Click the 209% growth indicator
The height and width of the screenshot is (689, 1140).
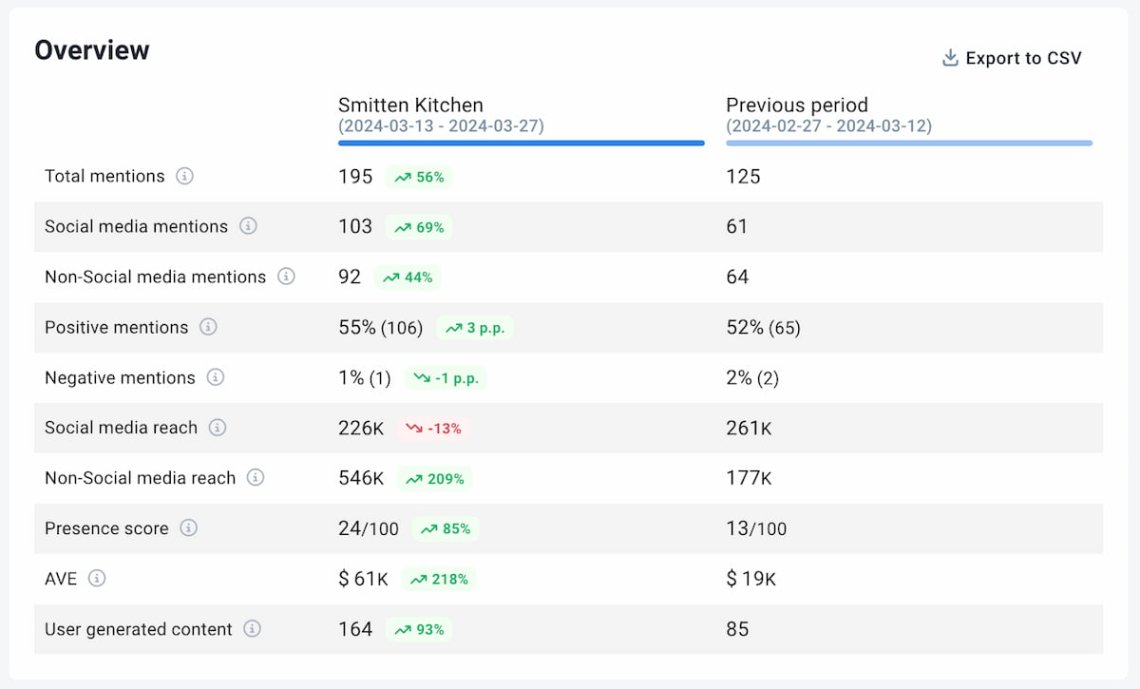coord(437,479)
